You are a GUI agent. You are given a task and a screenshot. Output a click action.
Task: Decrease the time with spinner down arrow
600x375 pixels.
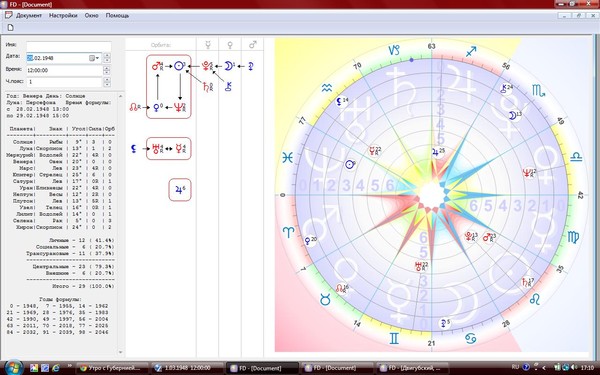coord(107,73)
